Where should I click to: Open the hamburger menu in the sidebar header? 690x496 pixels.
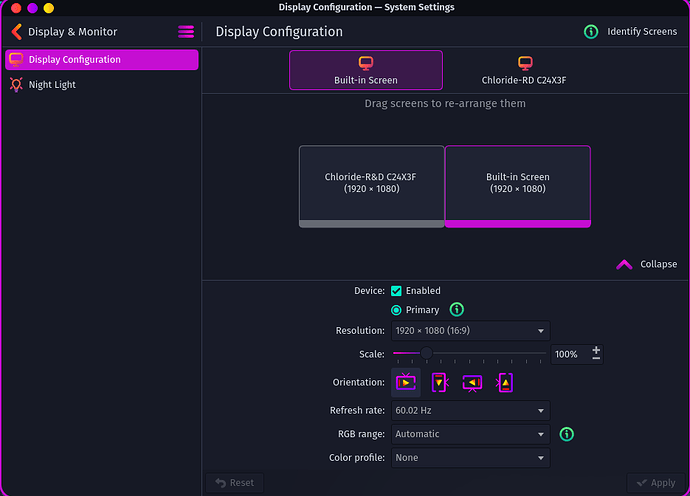point(186,32)
